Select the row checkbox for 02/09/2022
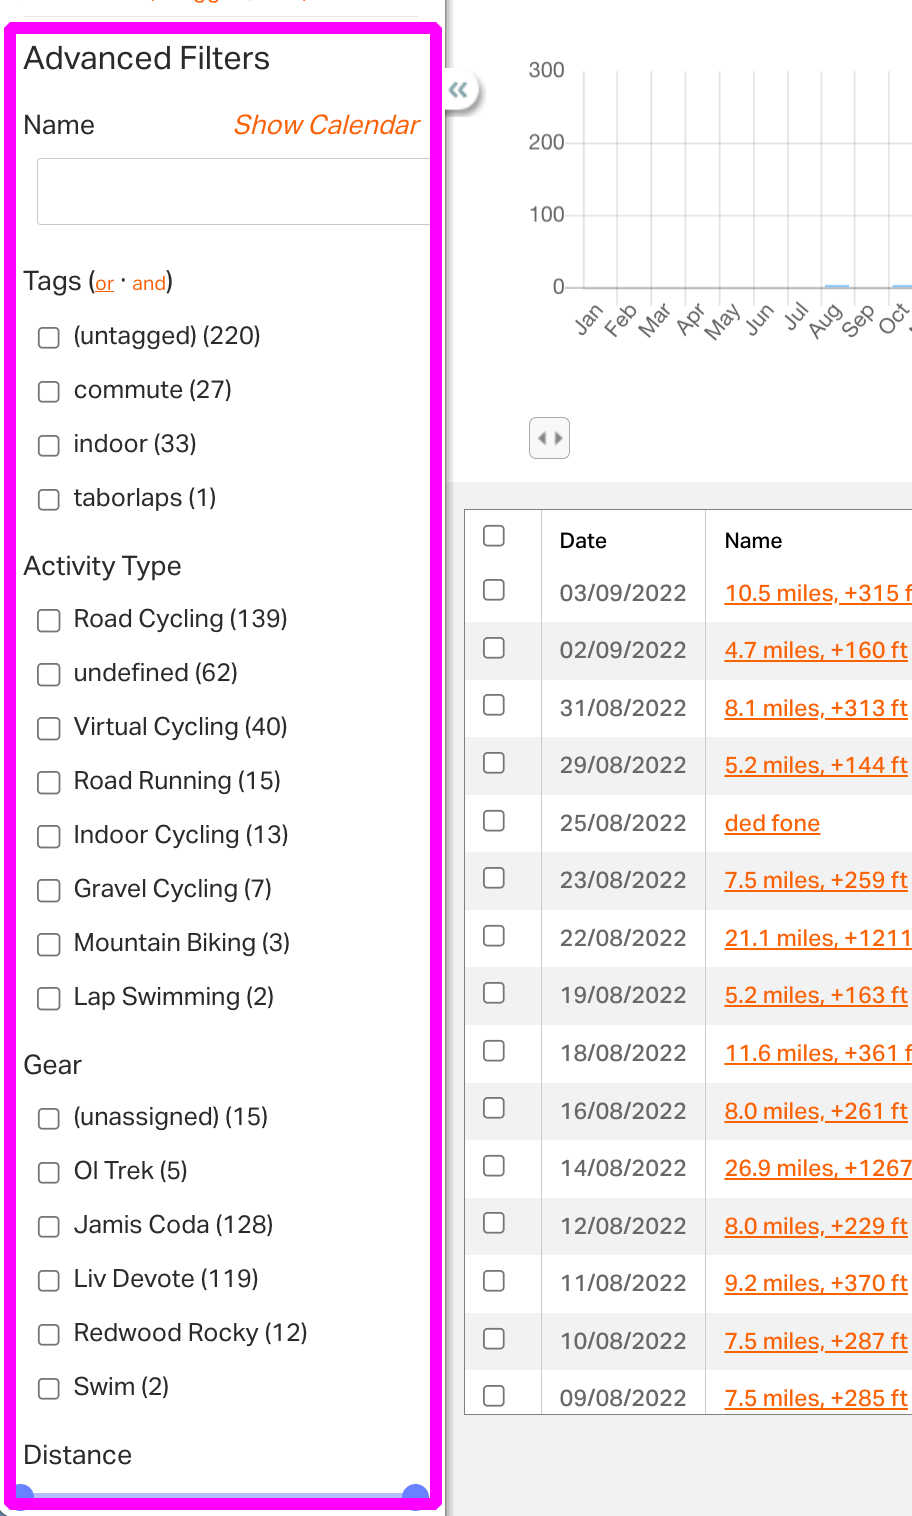This screenshot has height=1516, width=912. pos(494,648)
